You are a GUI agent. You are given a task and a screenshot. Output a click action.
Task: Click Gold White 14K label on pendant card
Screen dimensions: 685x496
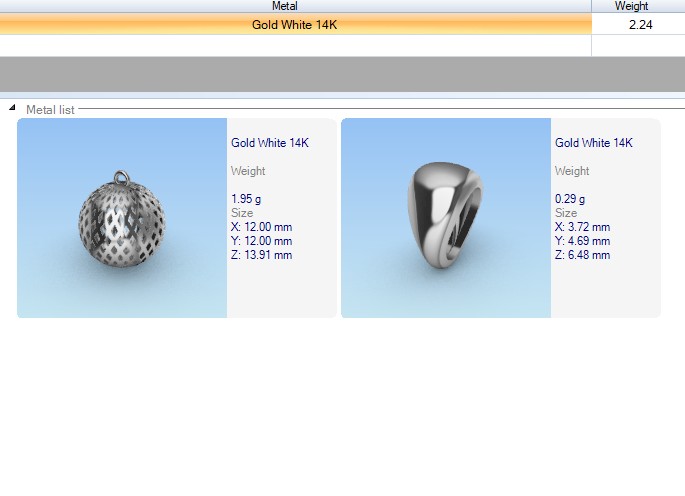tap(270, 143)
